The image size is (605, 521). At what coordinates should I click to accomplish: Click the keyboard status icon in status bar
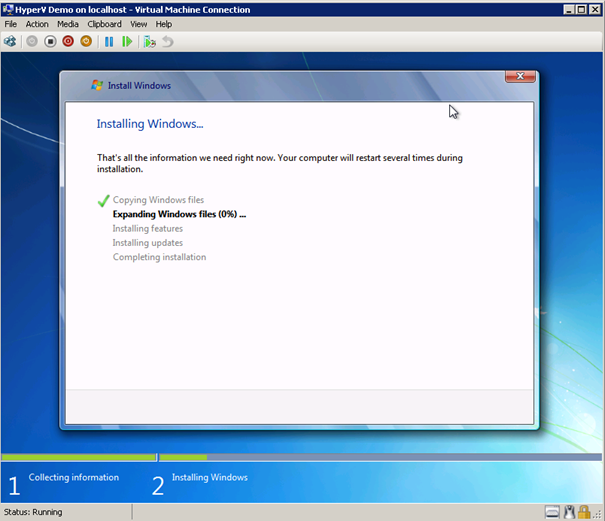tap(552, 512)
